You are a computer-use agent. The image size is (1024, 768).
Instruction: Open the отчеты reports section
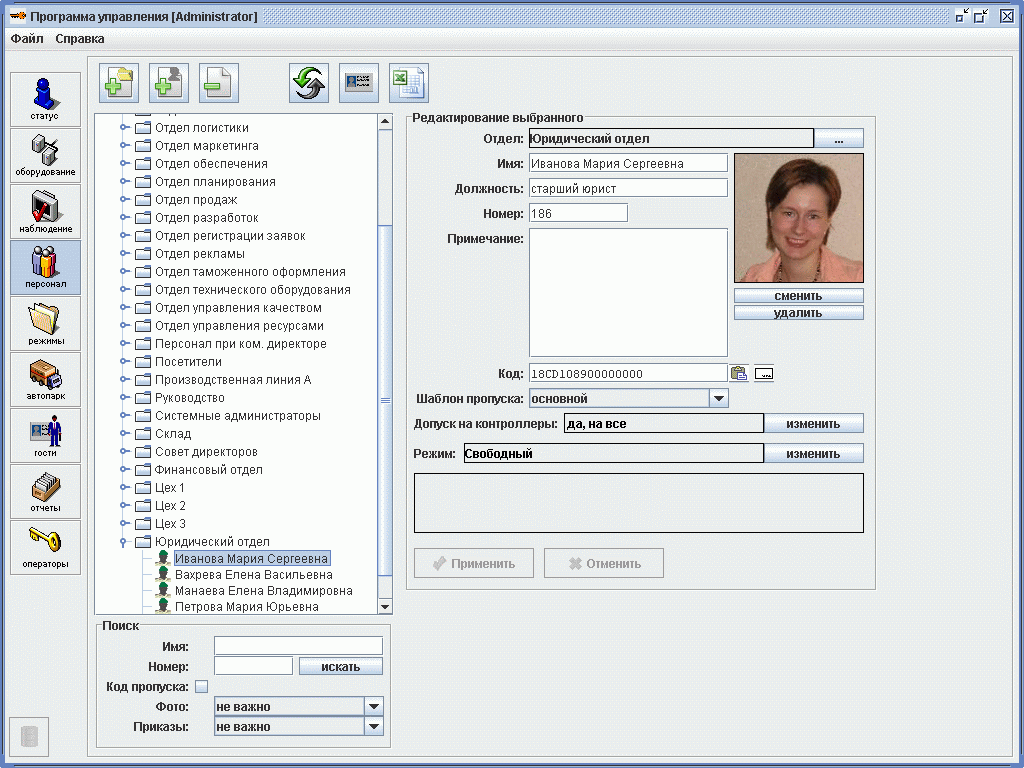tap(45, 491)
